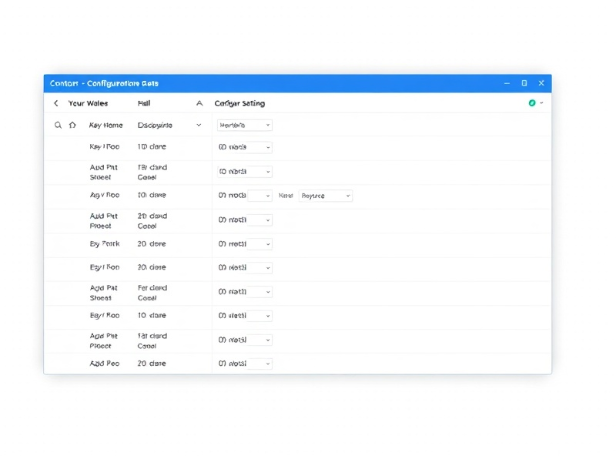Click the home icon beside Key Home
Viewport: 616px width, 456px height.
[x=72, y=125]
